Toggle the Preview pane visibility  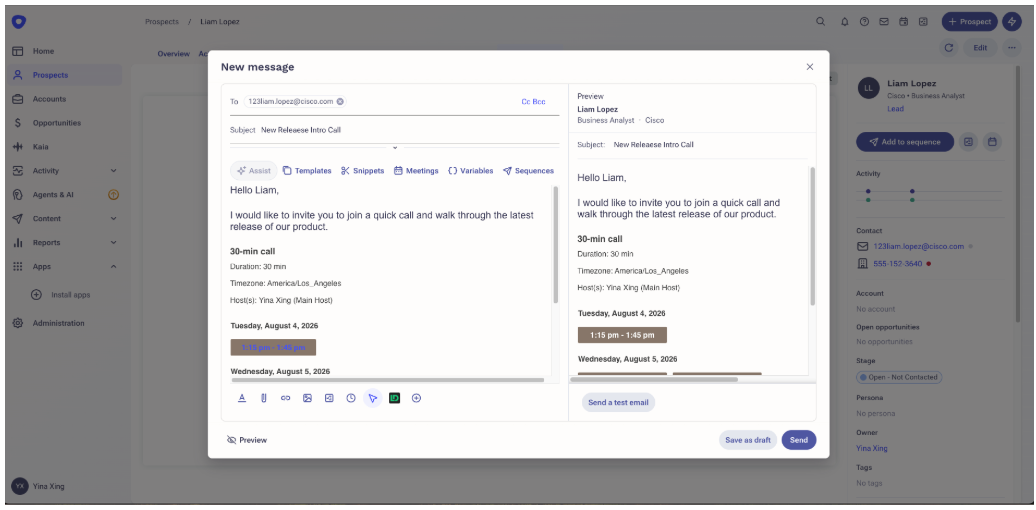(x=246, y=440)
